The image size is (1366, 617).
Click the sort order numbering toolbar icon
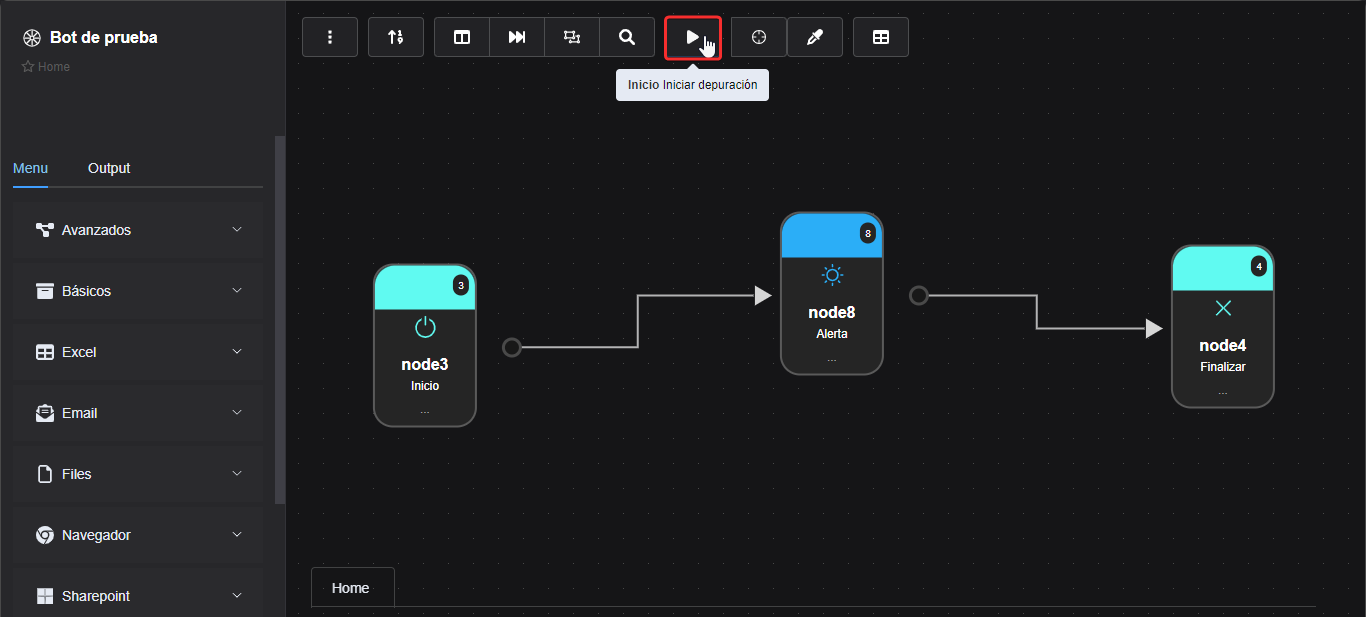coord(396,37)
